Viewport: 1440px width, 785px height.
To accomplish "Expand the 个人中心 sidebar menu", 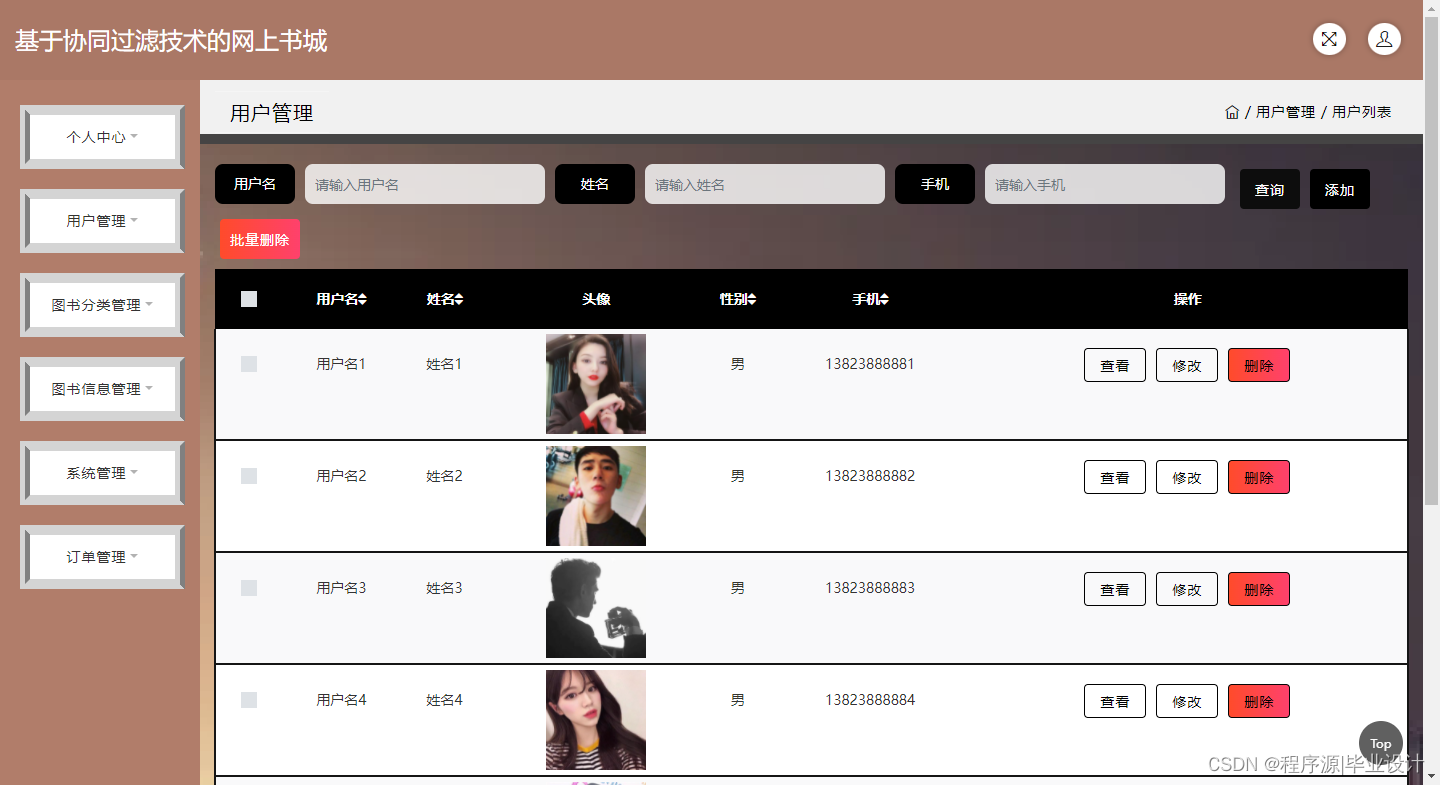I will click(x=102, y=137).
